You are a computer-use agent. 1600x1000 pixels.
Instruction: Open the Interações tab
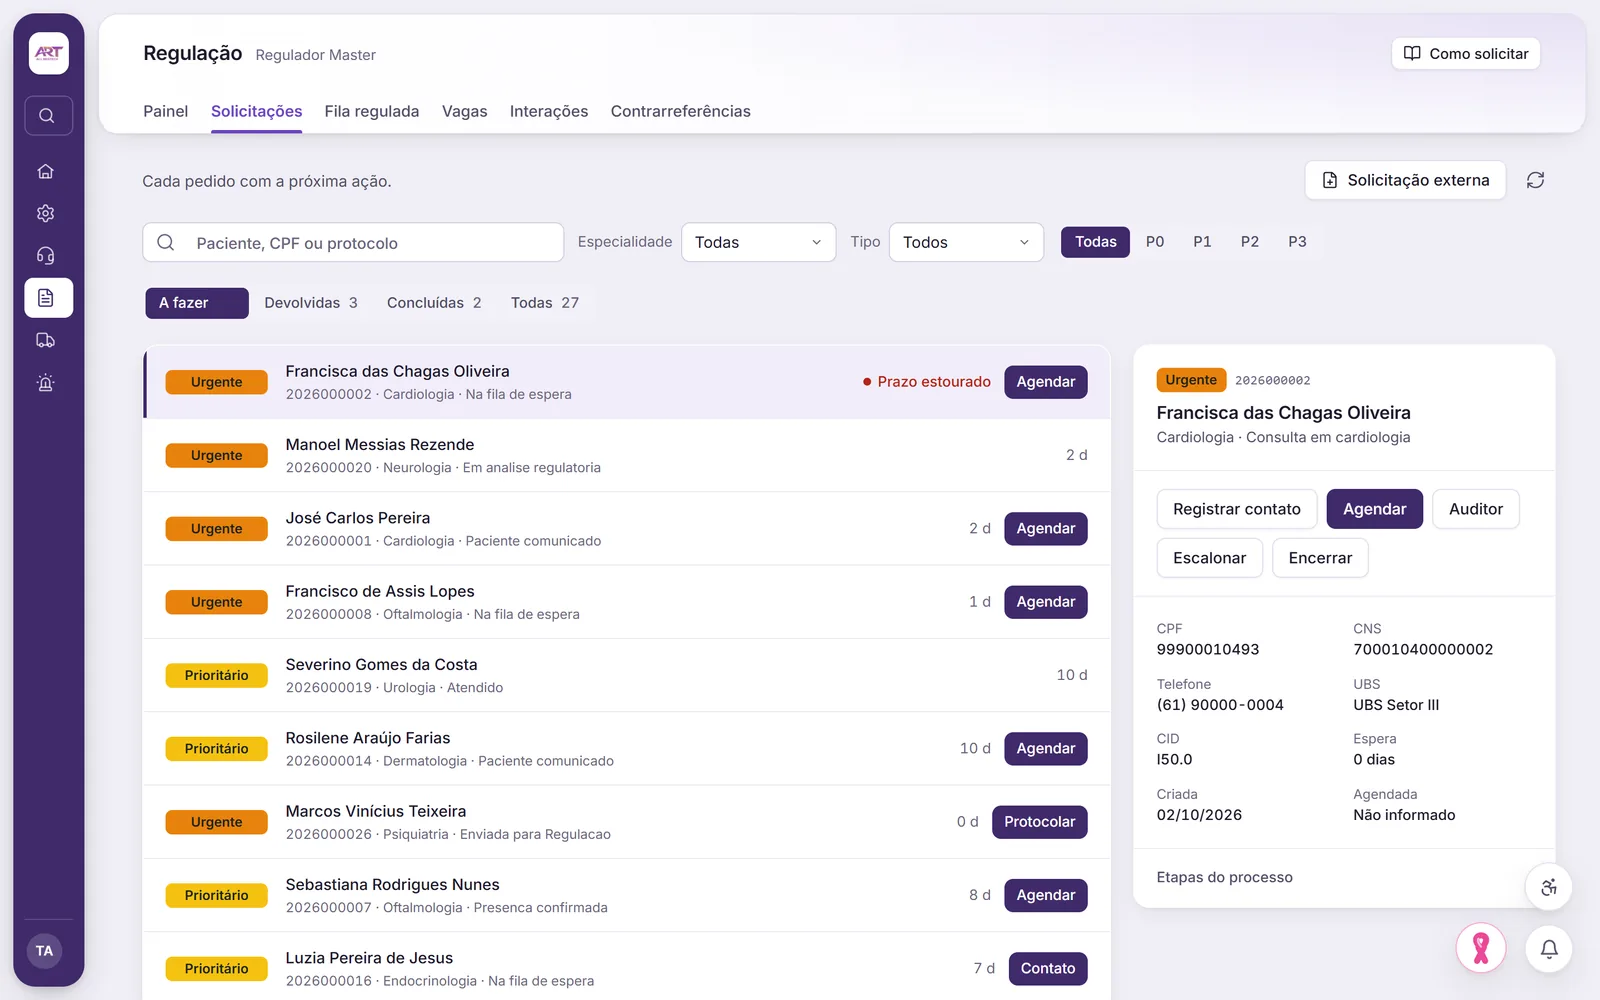[549, 111]
